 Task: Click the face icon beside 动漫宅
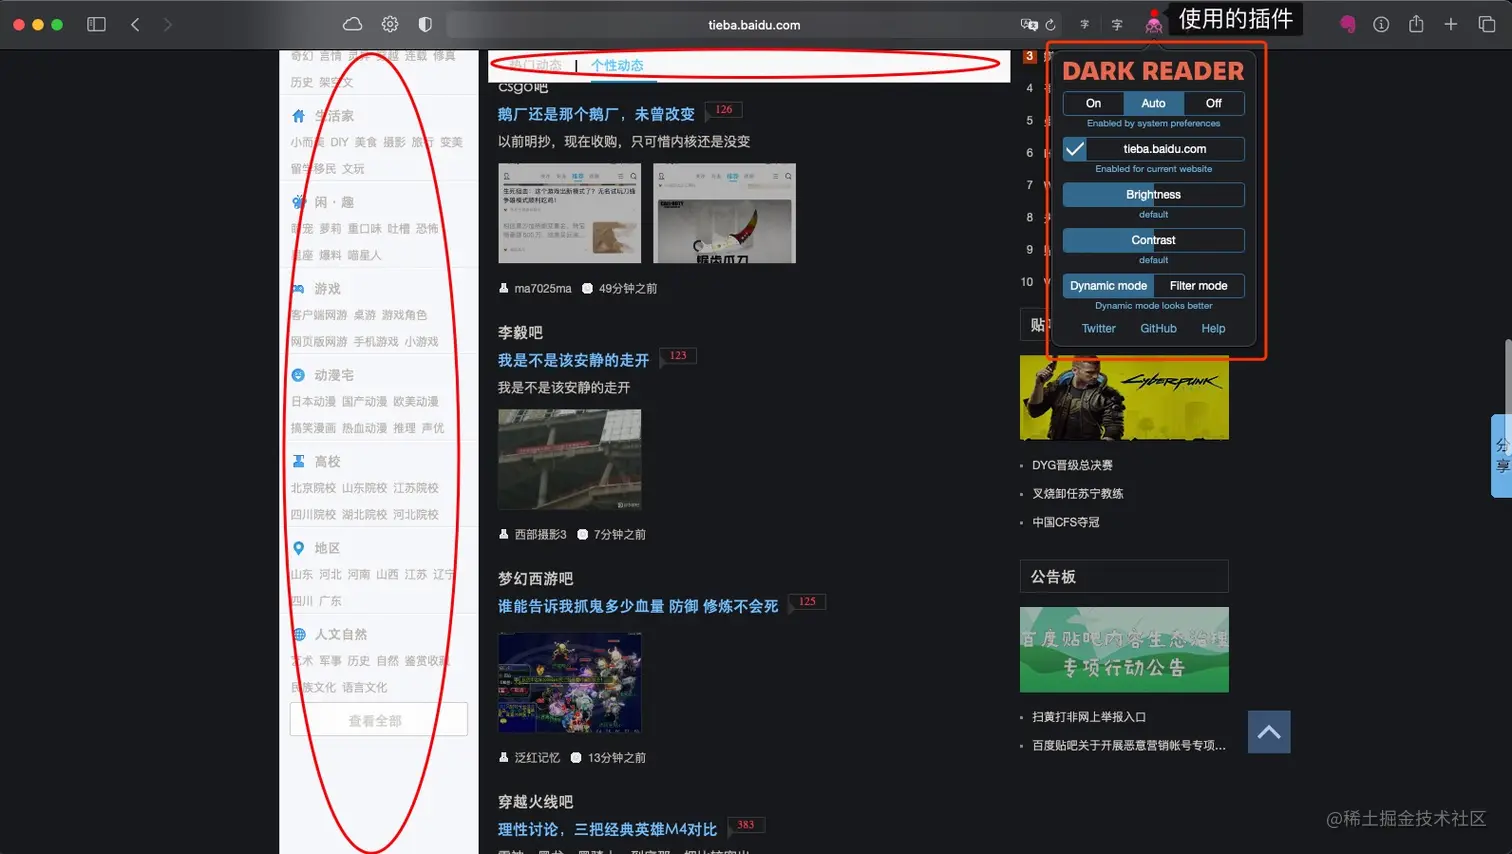[298, 375]
